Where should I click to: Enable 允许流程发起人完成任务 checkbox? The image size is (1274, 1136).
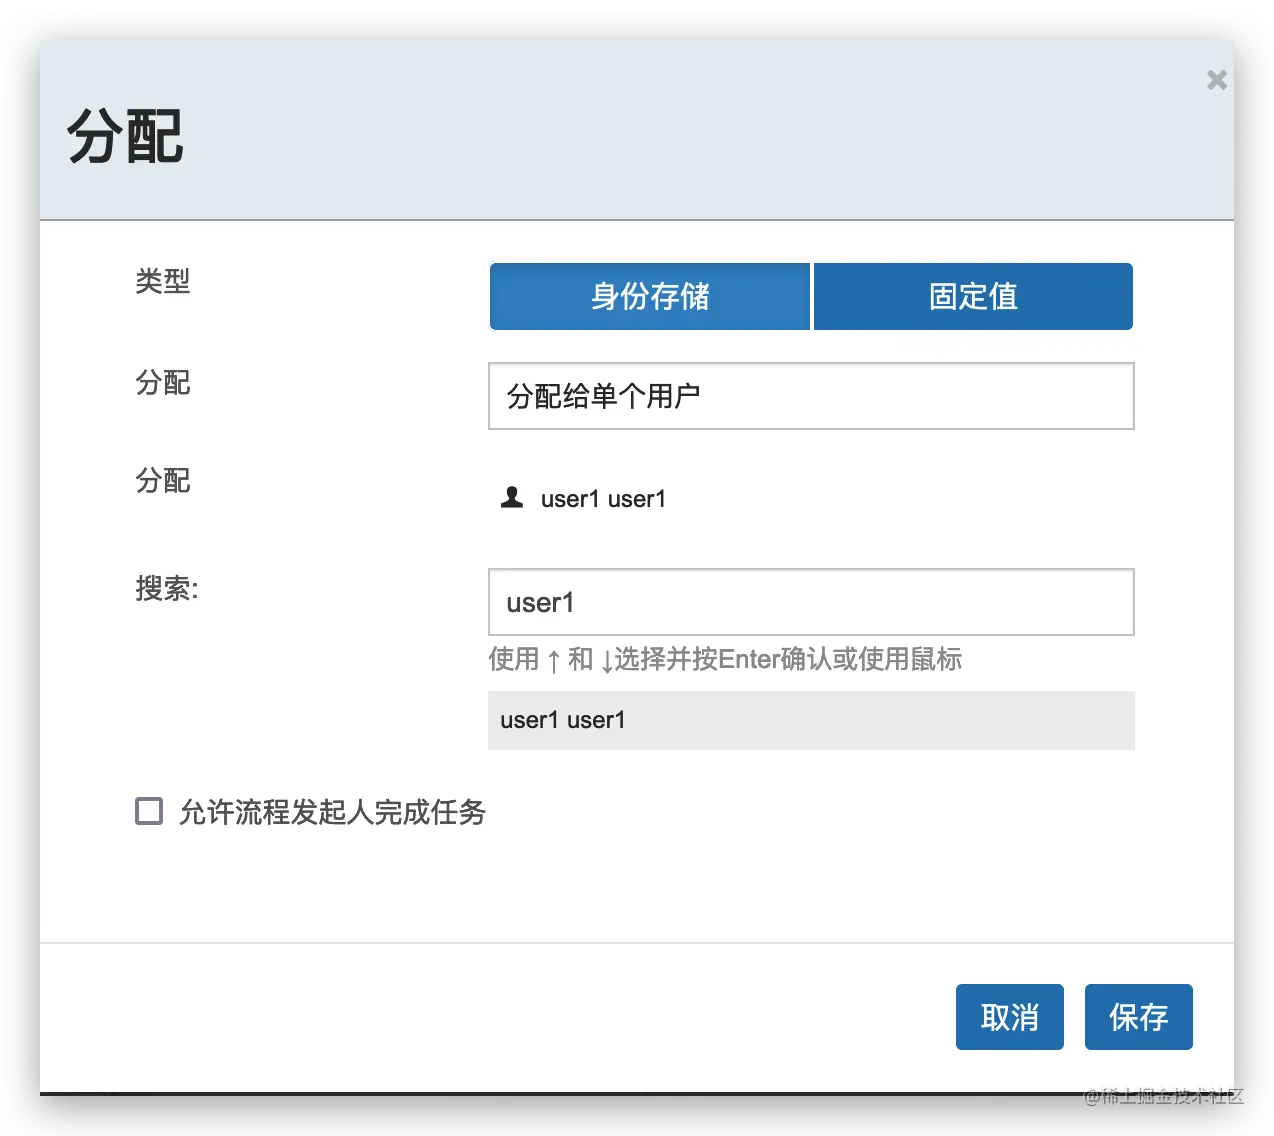[149, 811]
